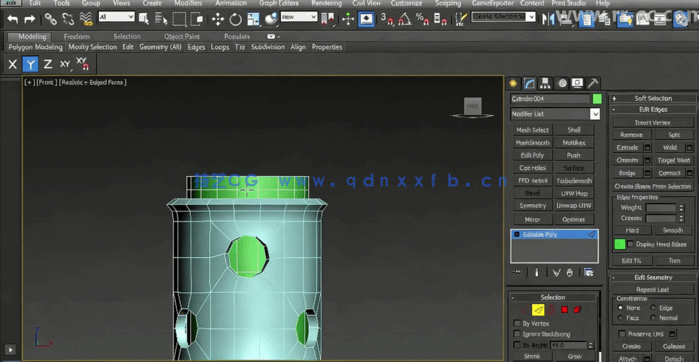Open the Utilities hammer panel tab
Screen dimensions: 699x362
pyautogui.click(x=593, y=83)
